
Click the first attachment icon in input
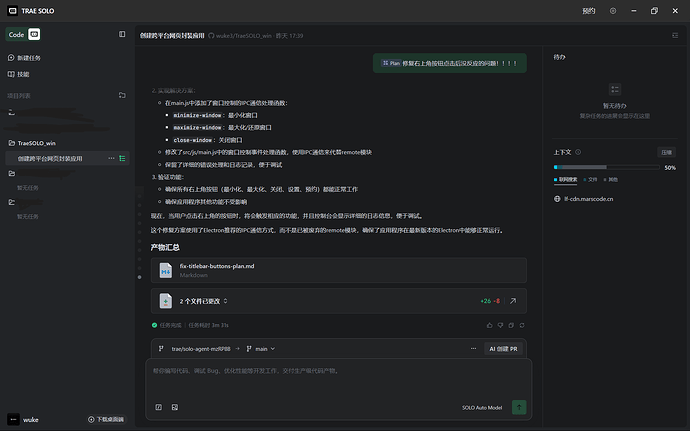tap(159, 407)
